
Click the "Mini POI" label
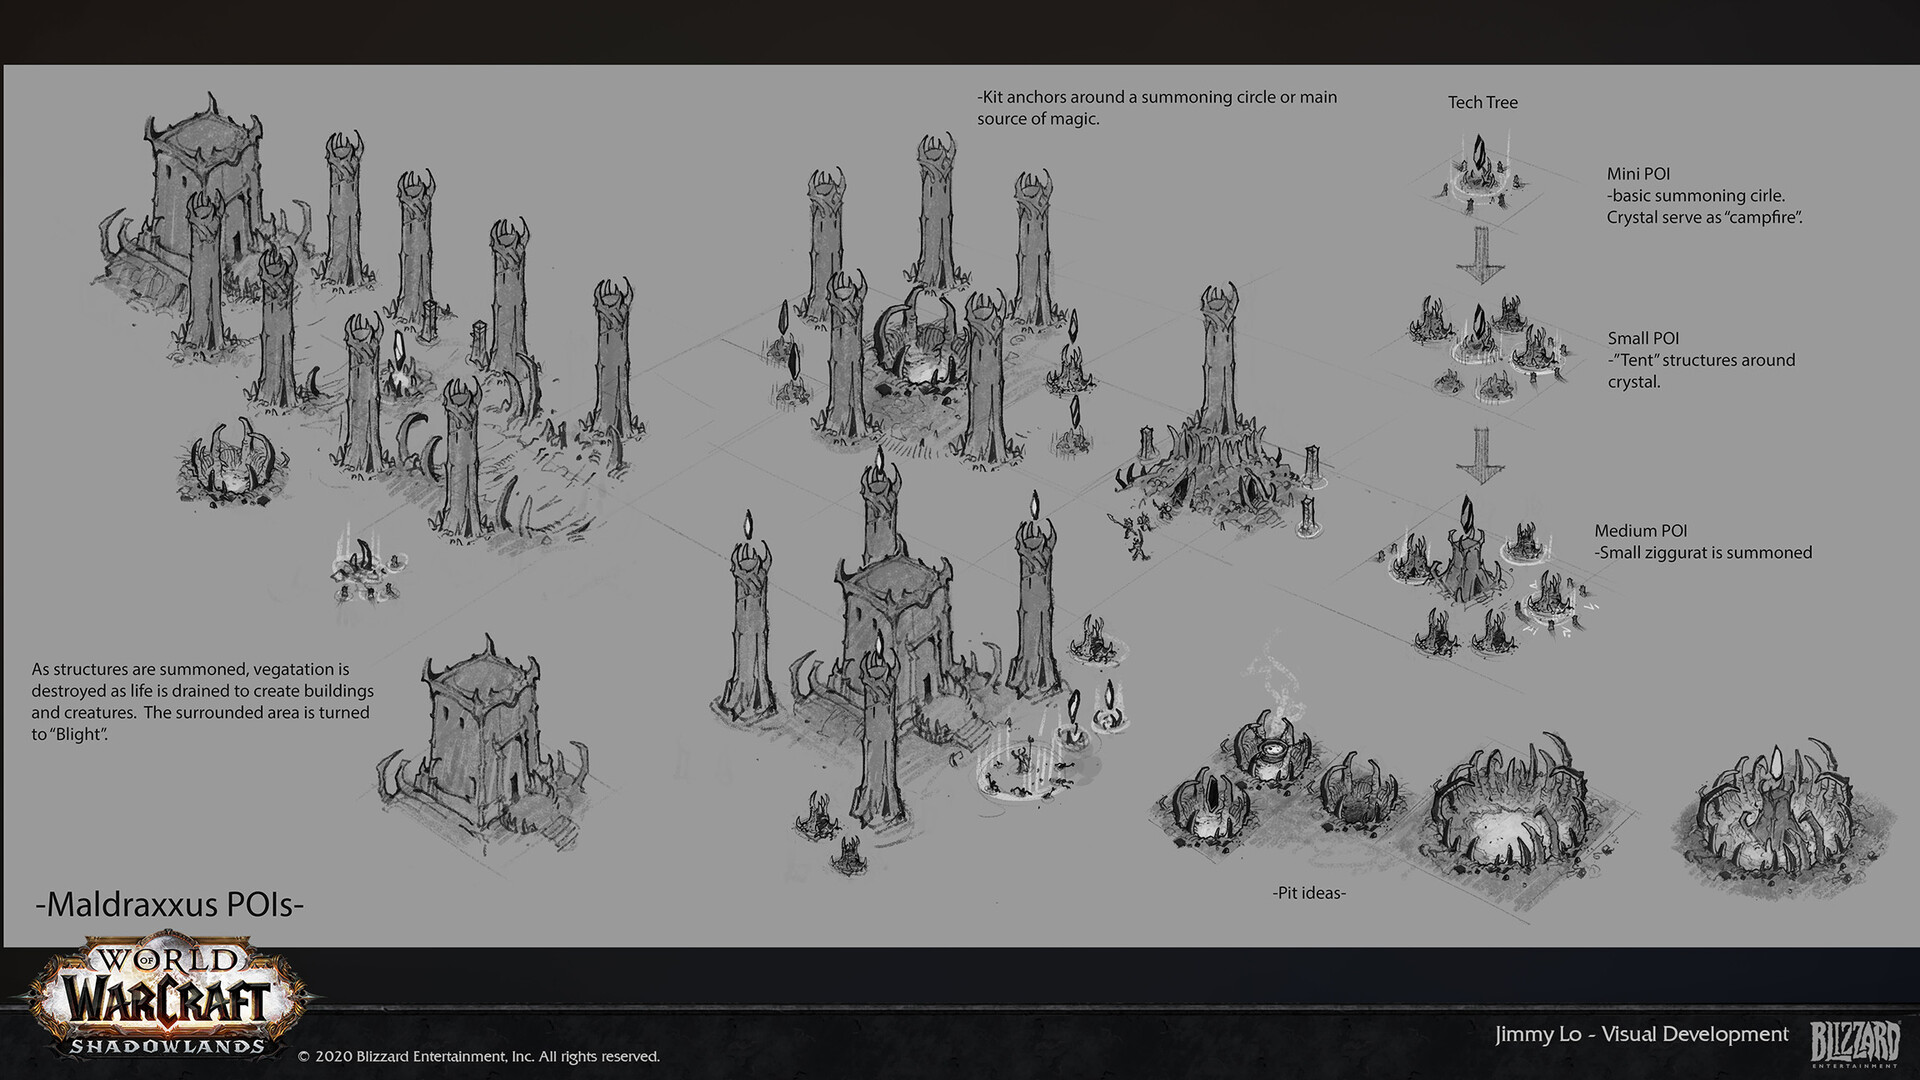(x=1638, y=173)
